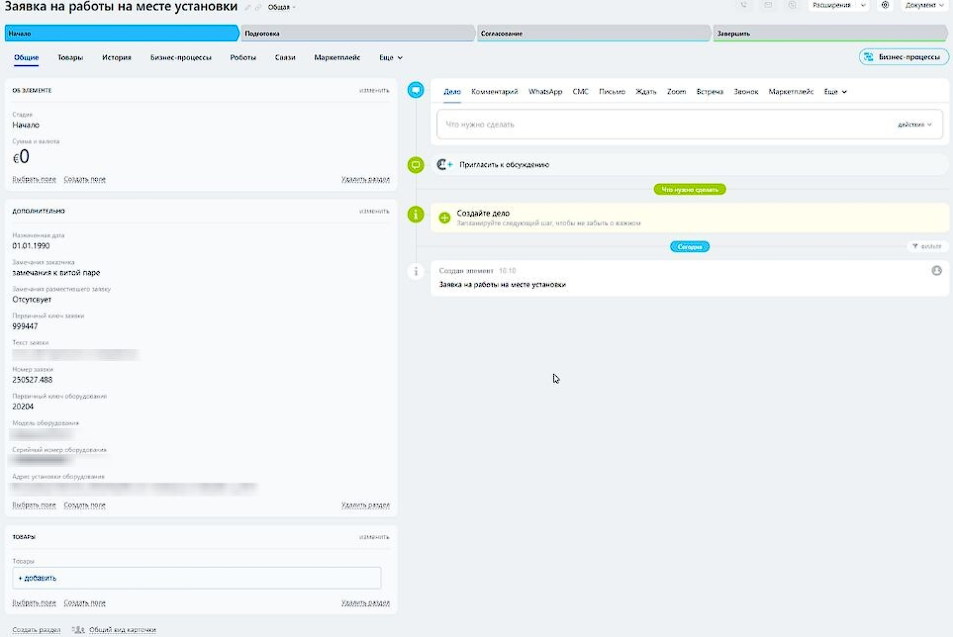Set pipeline stage to Согласование
Image resolution: width=953 pixels, height=637 pixels.
pos(593,33)
